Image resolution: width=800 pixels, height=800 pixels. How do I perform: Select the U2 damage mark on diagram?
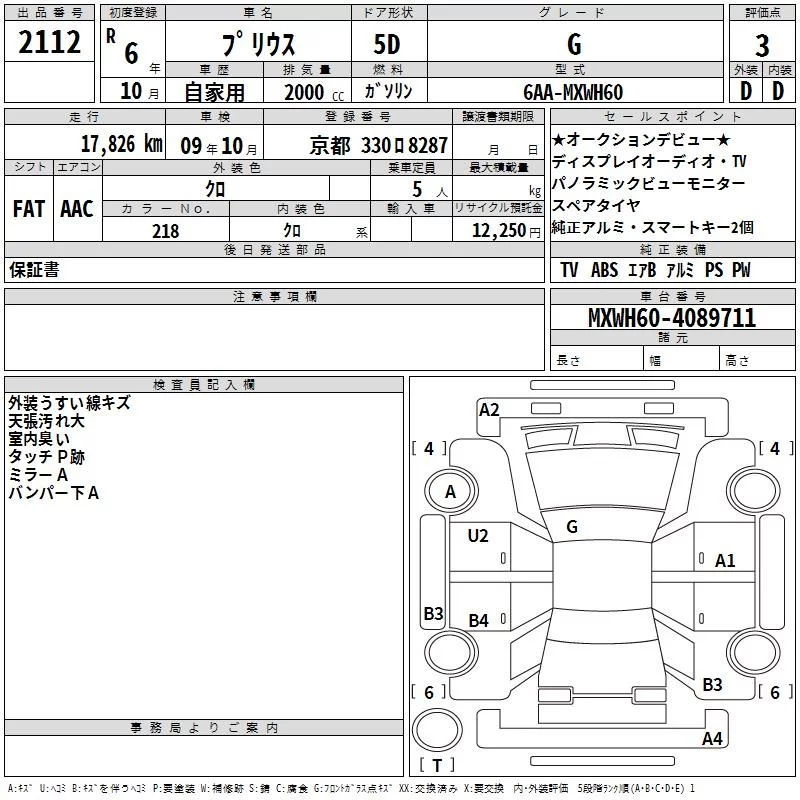coord(478,536)
